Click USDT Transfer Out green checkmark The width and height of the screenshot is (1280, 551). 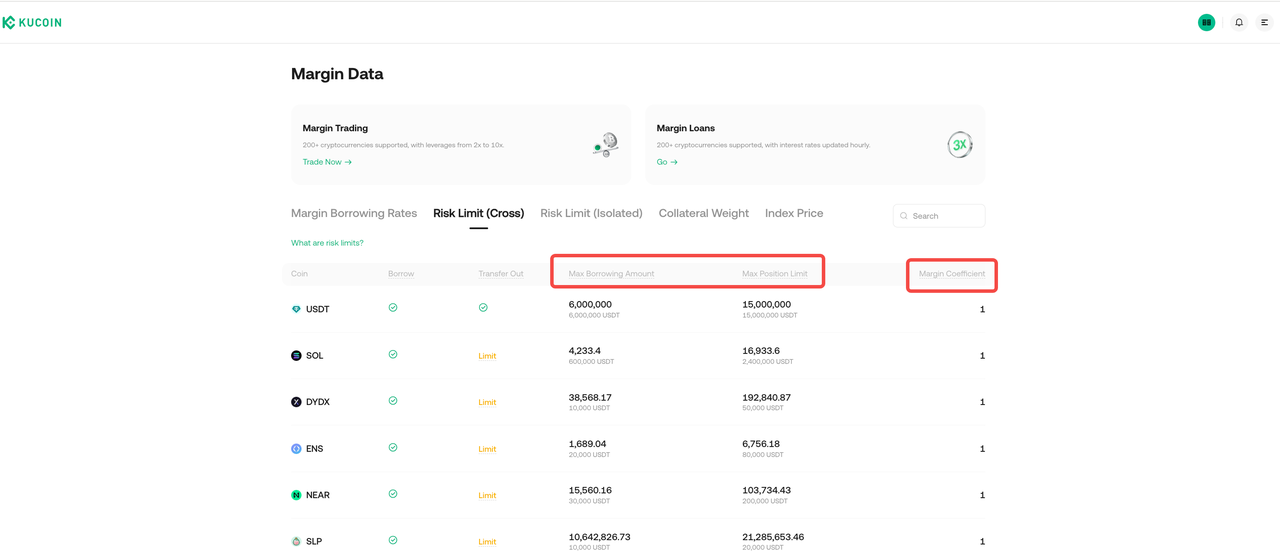[483, 308]
